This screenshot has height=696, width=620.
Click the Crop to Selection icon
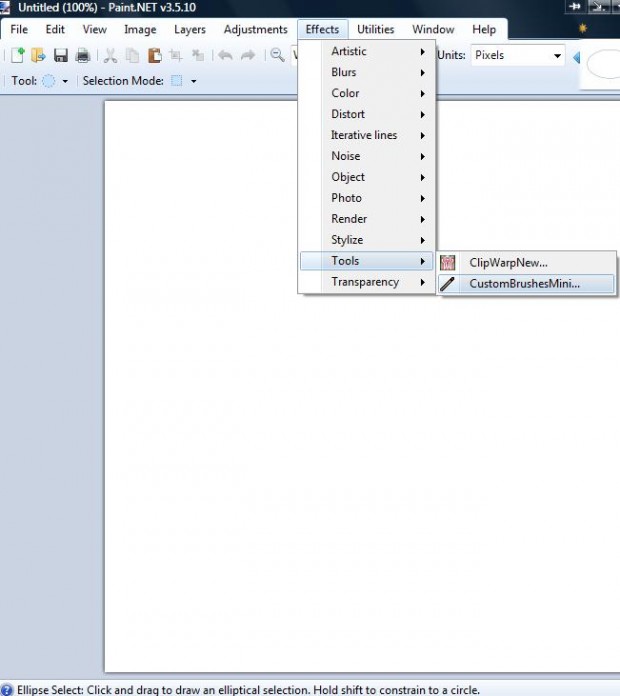[176, 55]
